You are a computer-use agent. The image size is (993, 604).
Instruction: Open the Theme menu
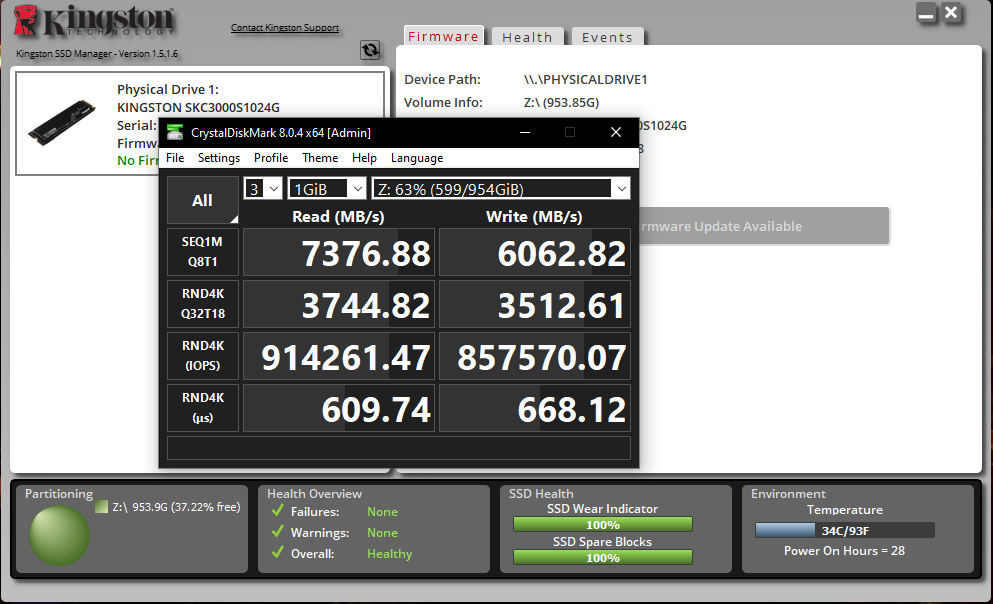coord(320,158)
